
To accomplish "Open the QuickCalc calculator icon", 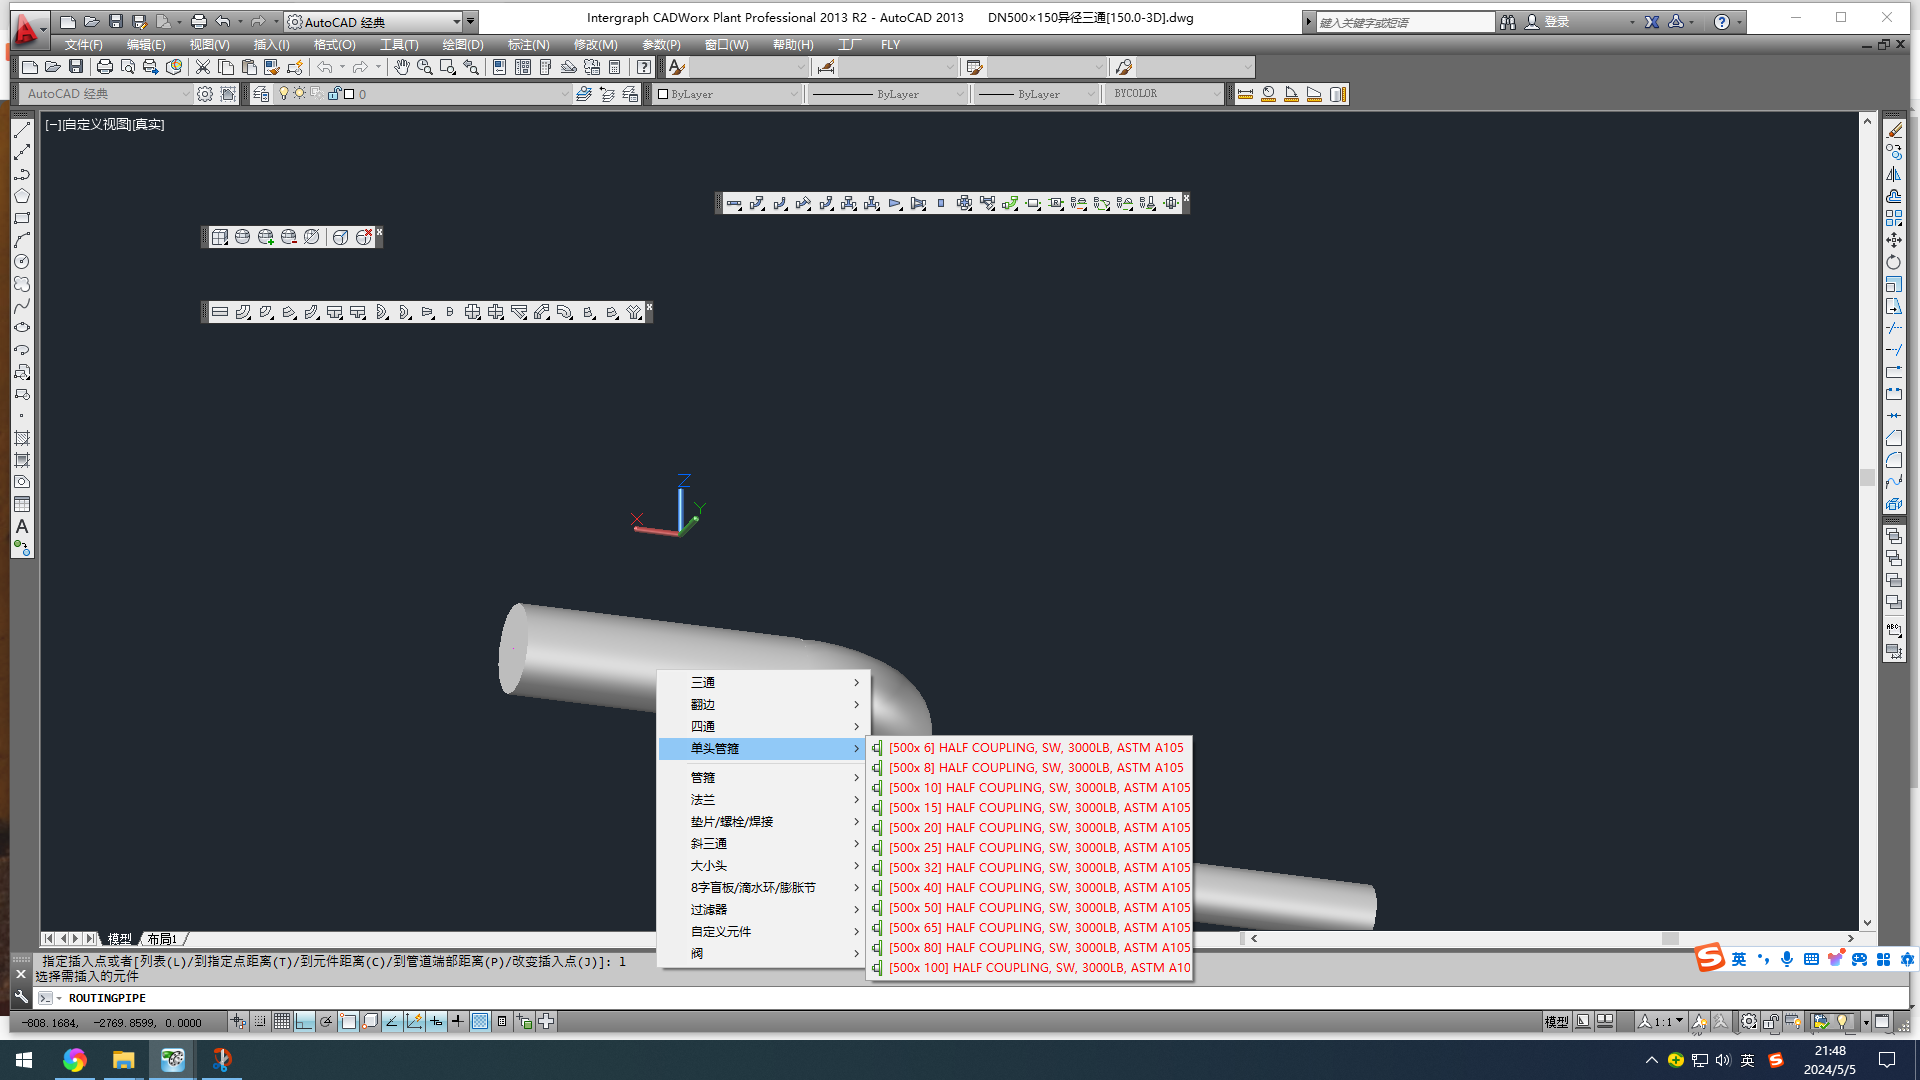I will 615,67.
